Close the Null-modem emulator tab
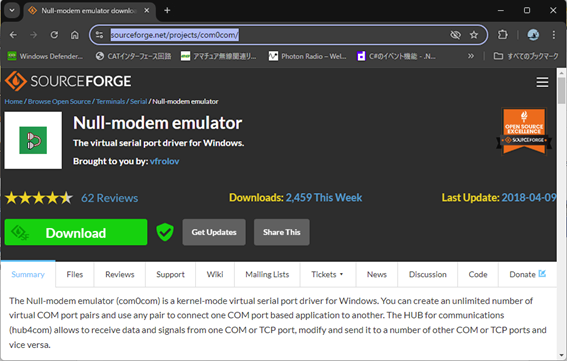 (x=146, y=10)
